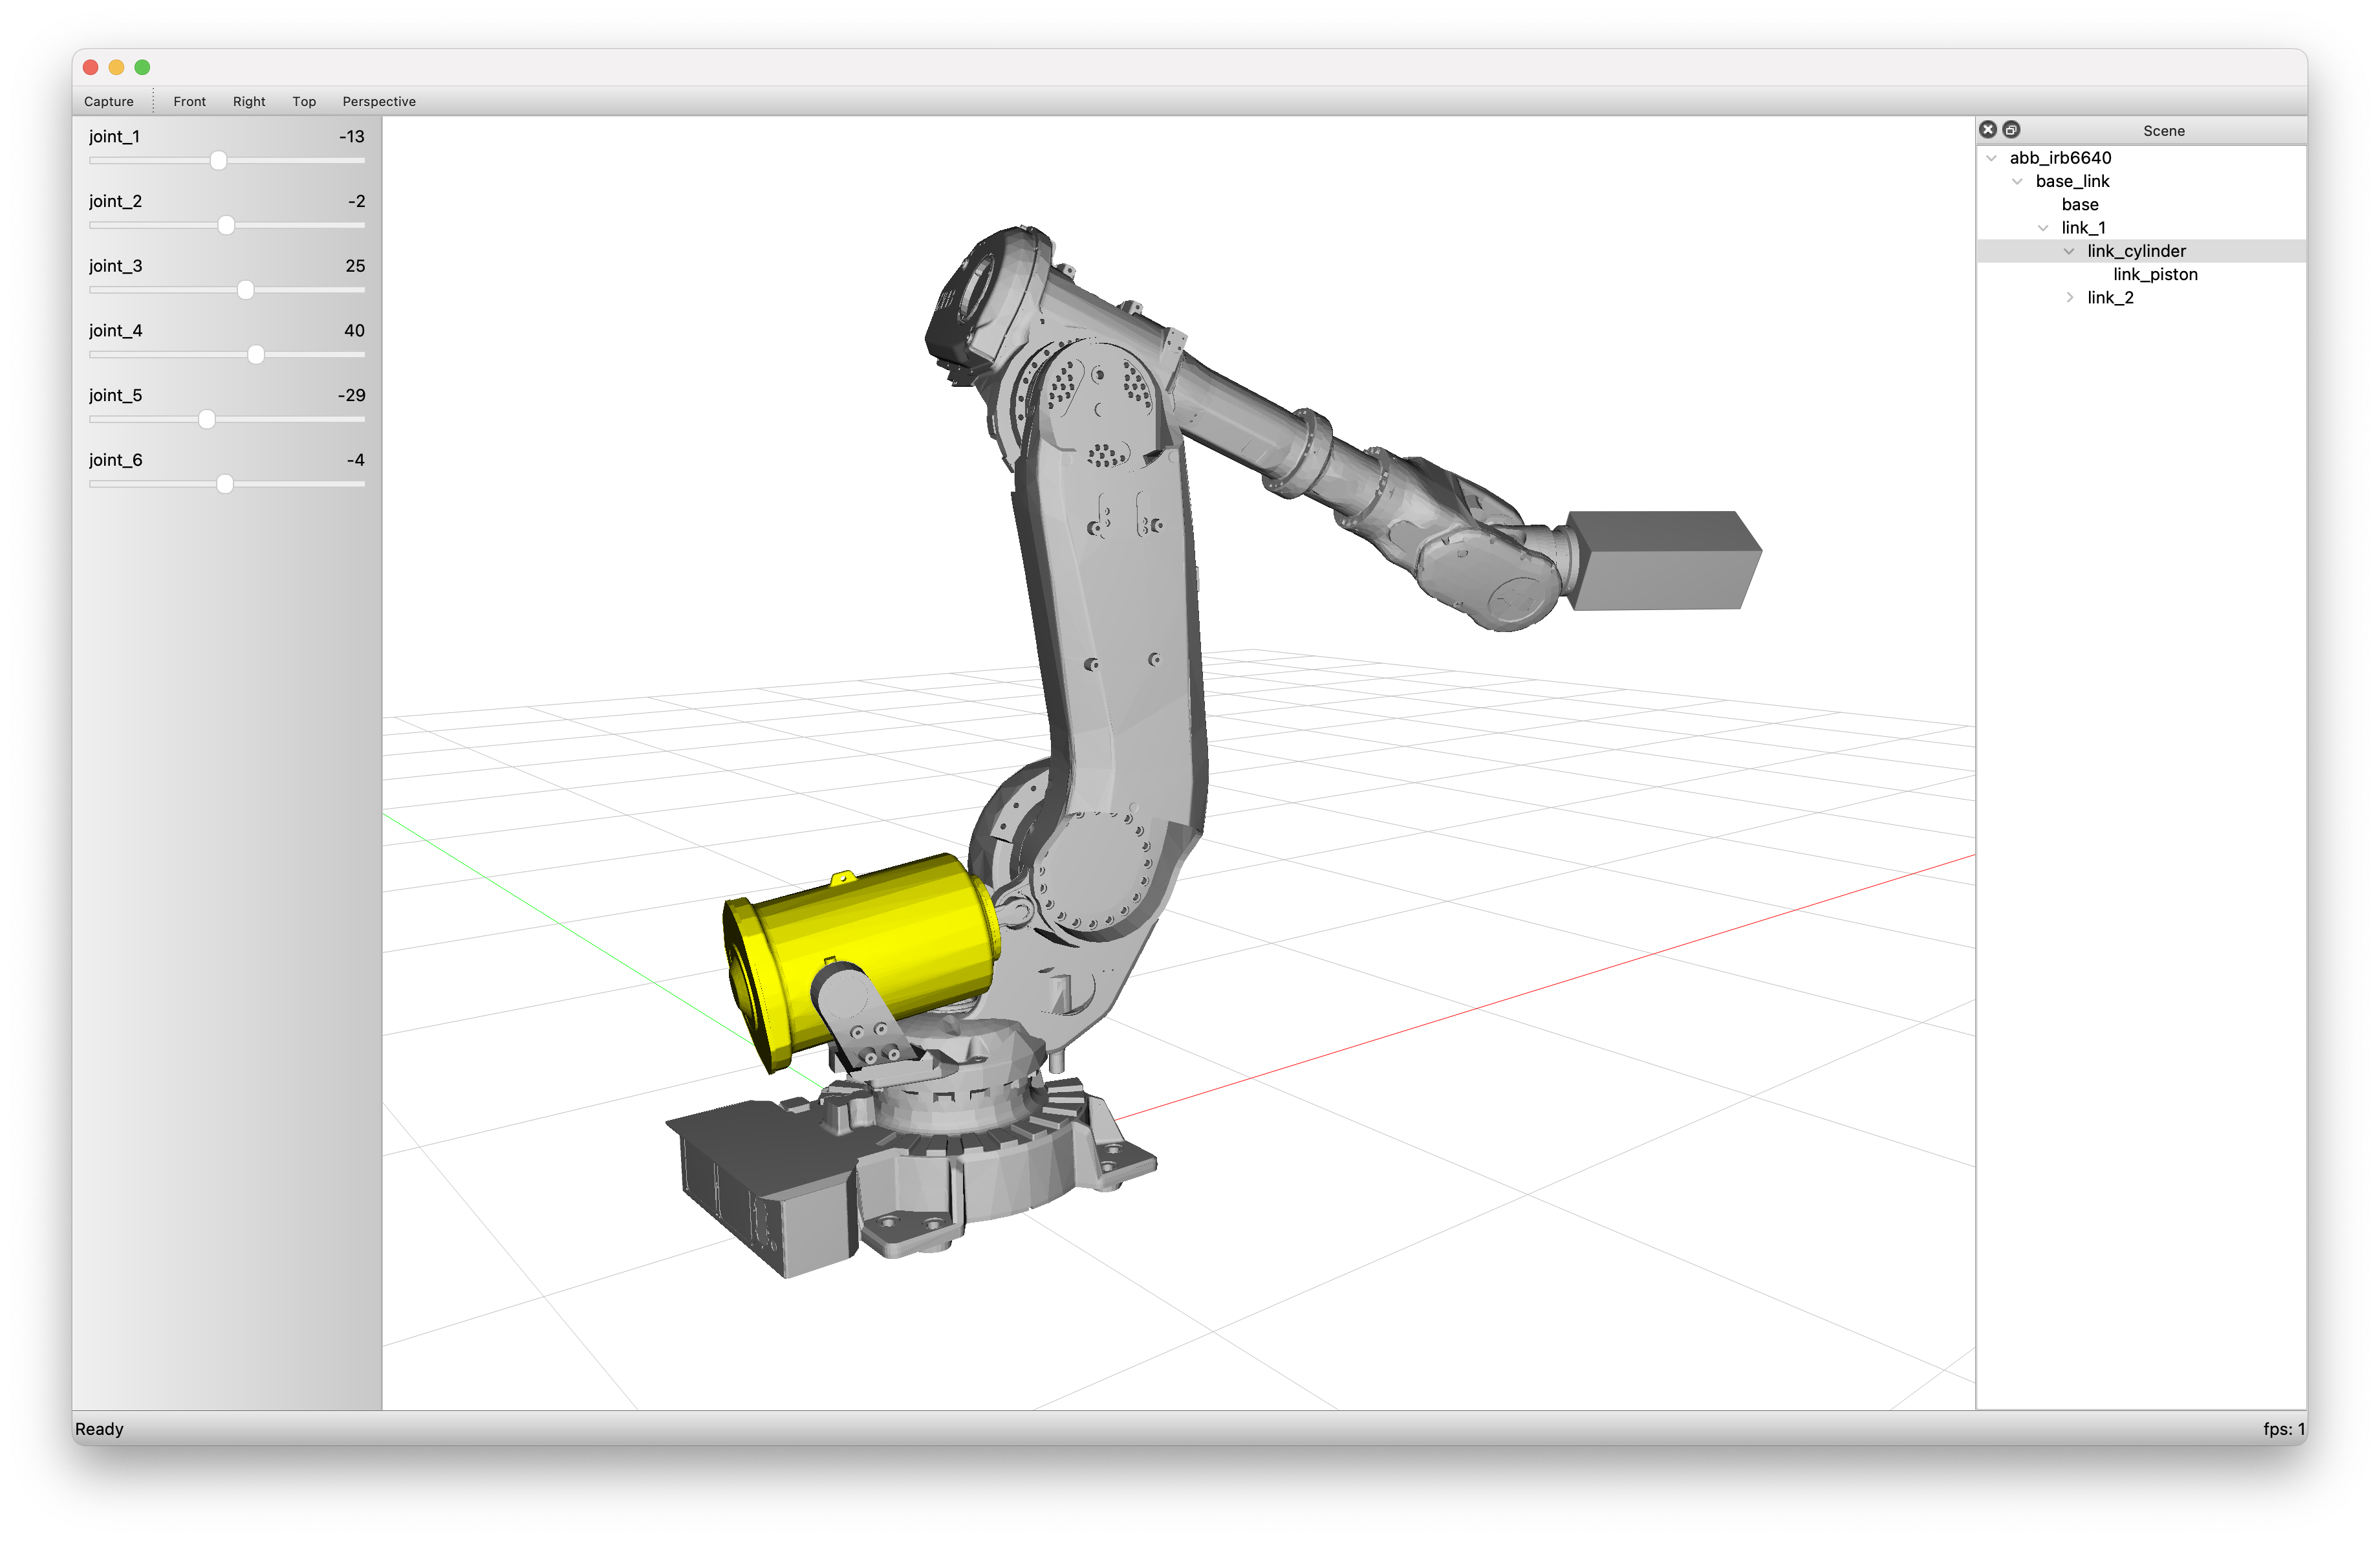Select the base item in the scene tree

click(2080, 205)
